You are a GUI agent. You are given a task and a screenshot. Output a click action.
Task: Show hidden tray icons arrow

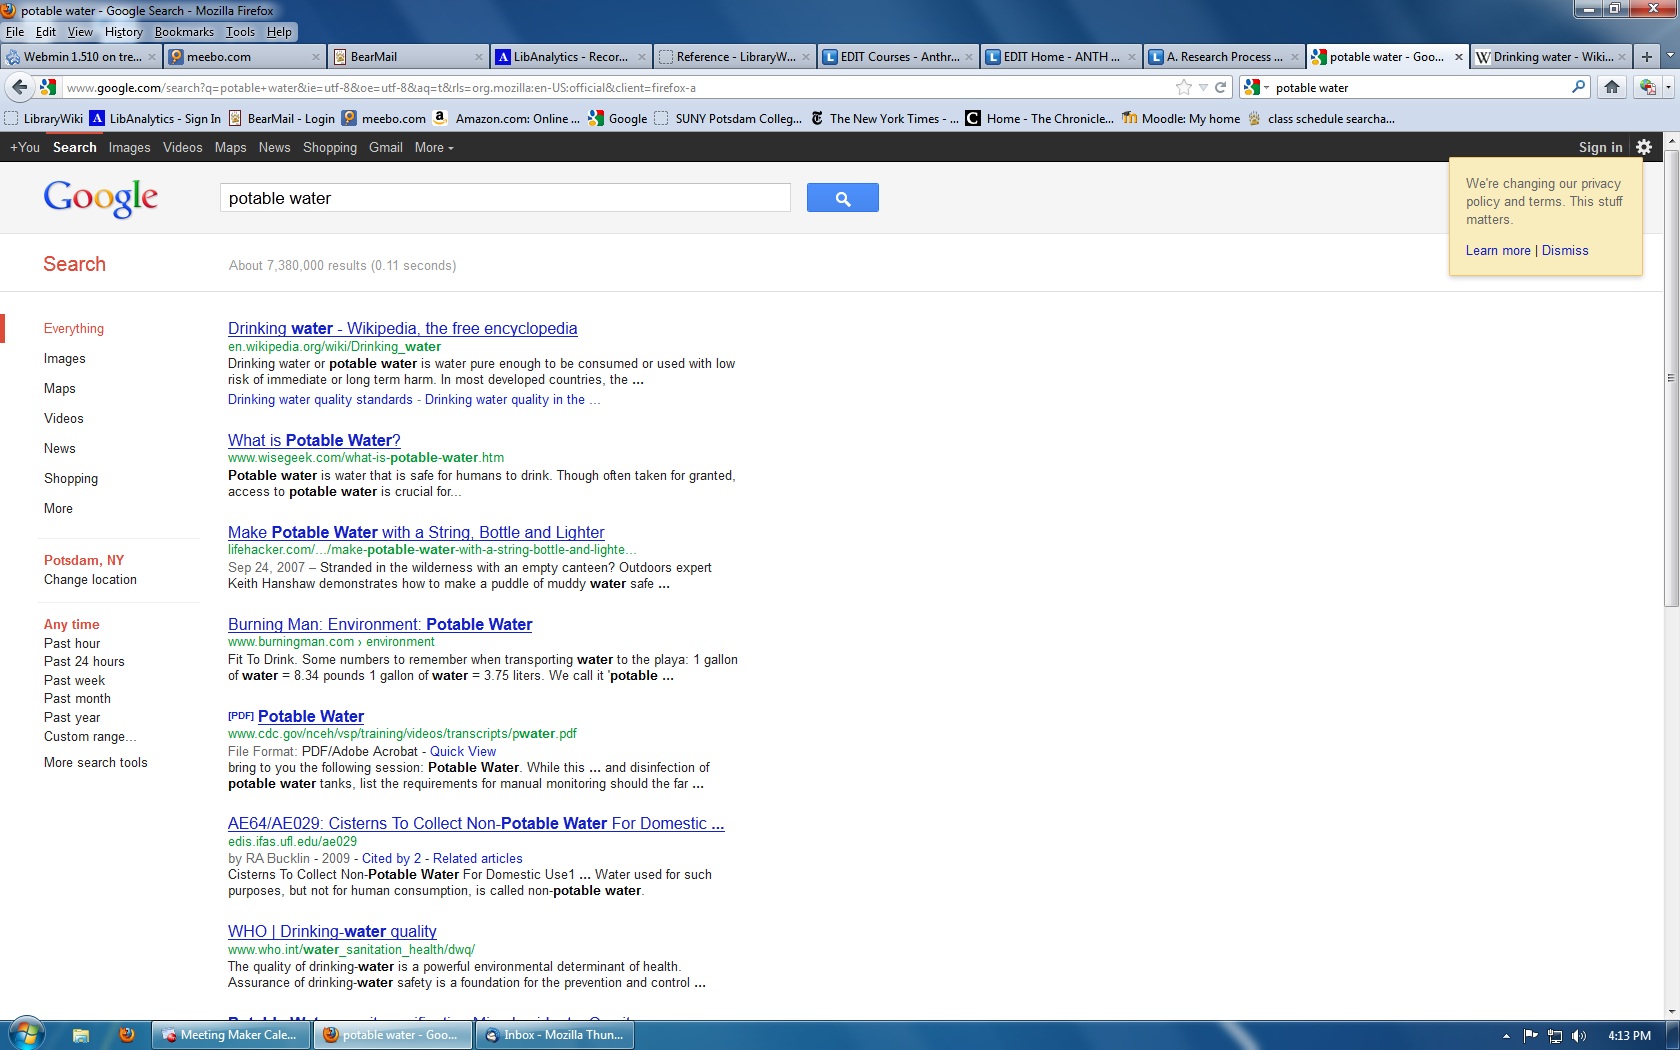click(x=1506, y=1036)
